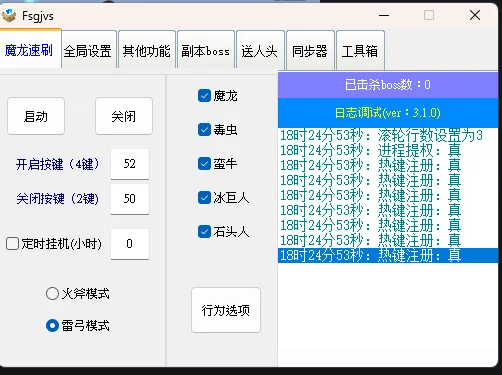This screenshot has height=375, width=502.
Task: Select the 火斧模式 radio button
Action: click(52, 294)
